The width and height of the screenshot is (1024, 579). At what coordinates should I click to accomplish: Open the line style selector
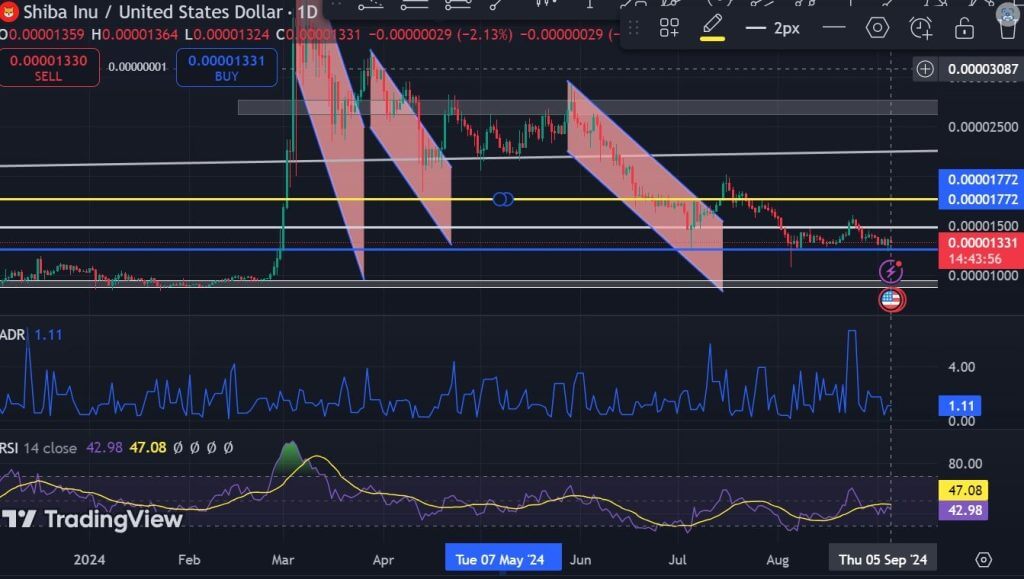coord(834,28)
